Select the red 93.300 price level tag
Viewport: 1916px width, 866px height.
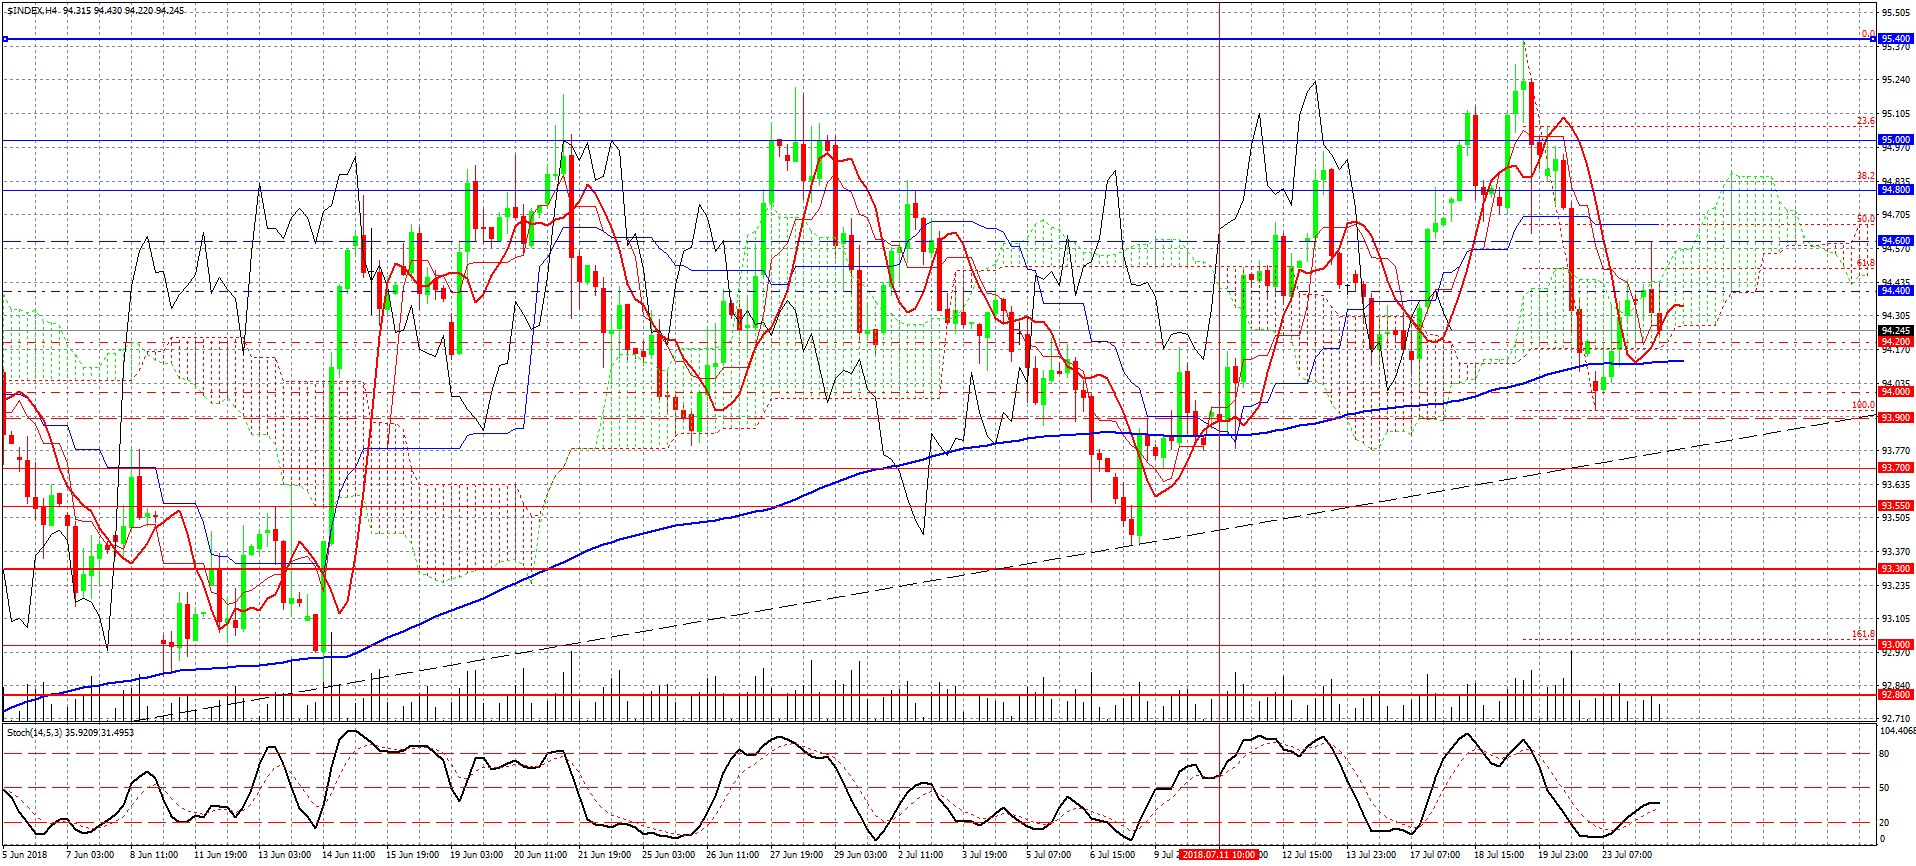[1896, 568]
